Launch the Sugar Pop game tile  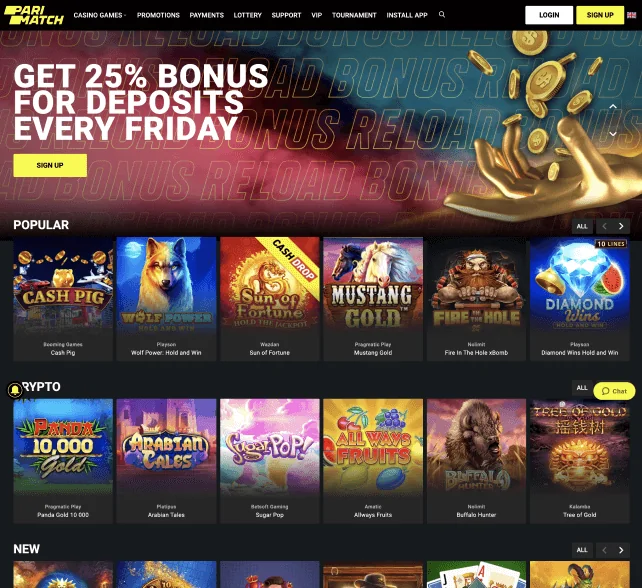pos(270,461)
